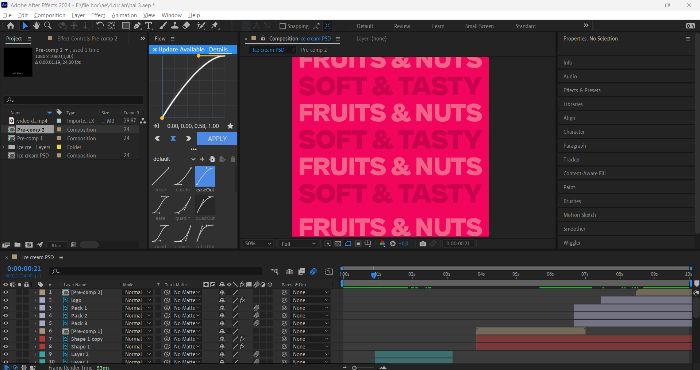Click the Project panel search field
This screenshot has height=370, width=700.
click(74, 100)
